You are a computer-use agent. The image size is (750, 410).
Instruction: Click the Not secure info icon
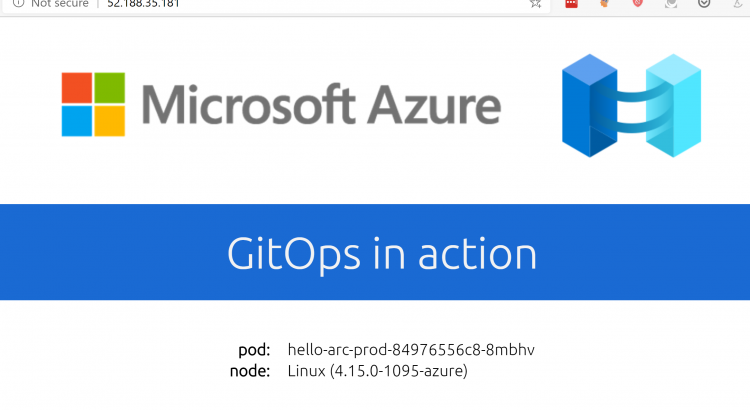click(18, 3)
